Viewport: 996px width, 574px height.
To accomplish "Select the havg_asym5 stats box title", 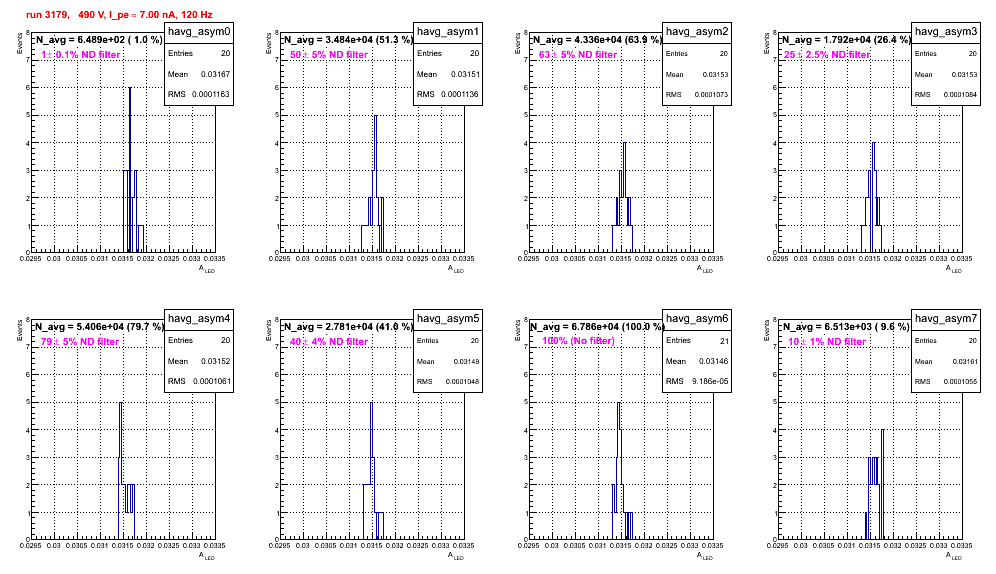I will 448,319.
